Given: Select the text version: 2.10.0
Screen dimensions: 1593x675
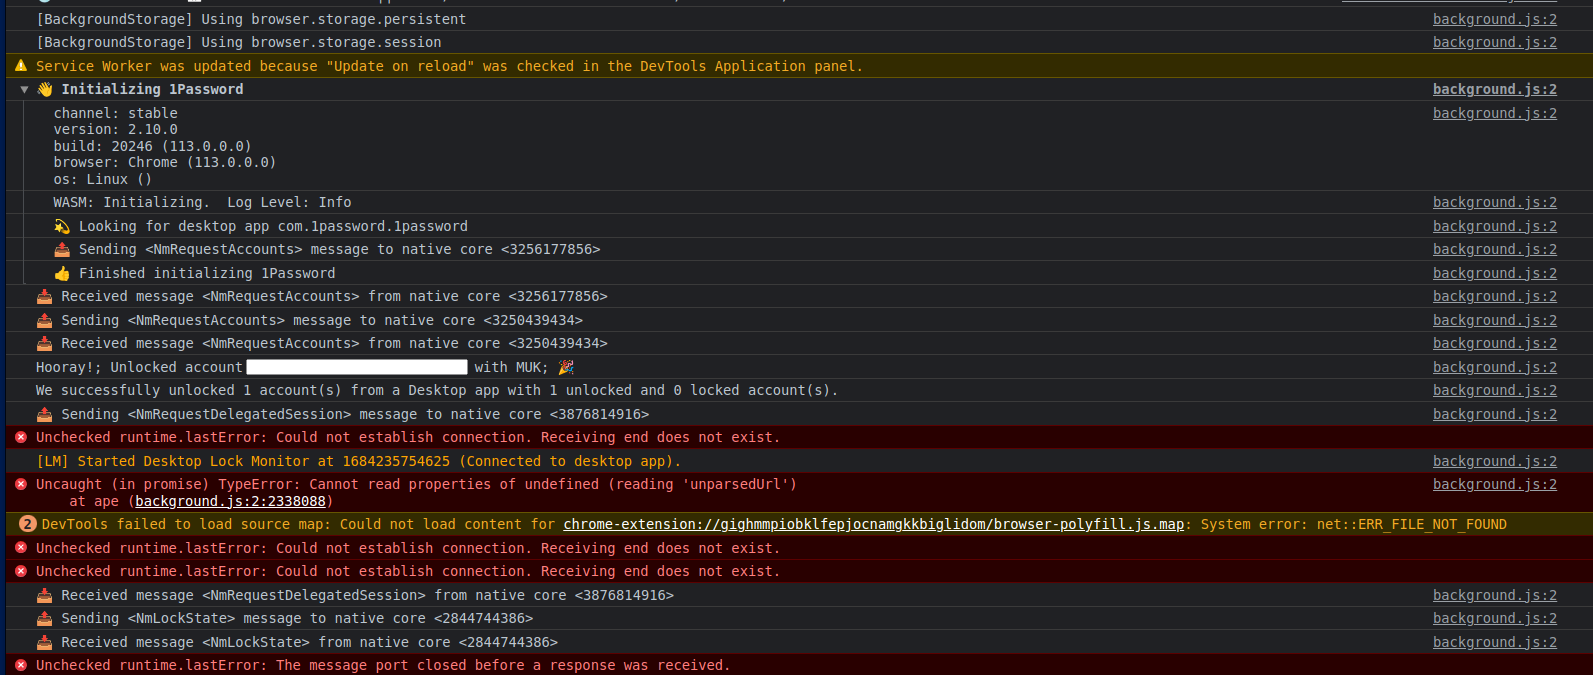Looking at the screenshot, I should coord(116,129).
